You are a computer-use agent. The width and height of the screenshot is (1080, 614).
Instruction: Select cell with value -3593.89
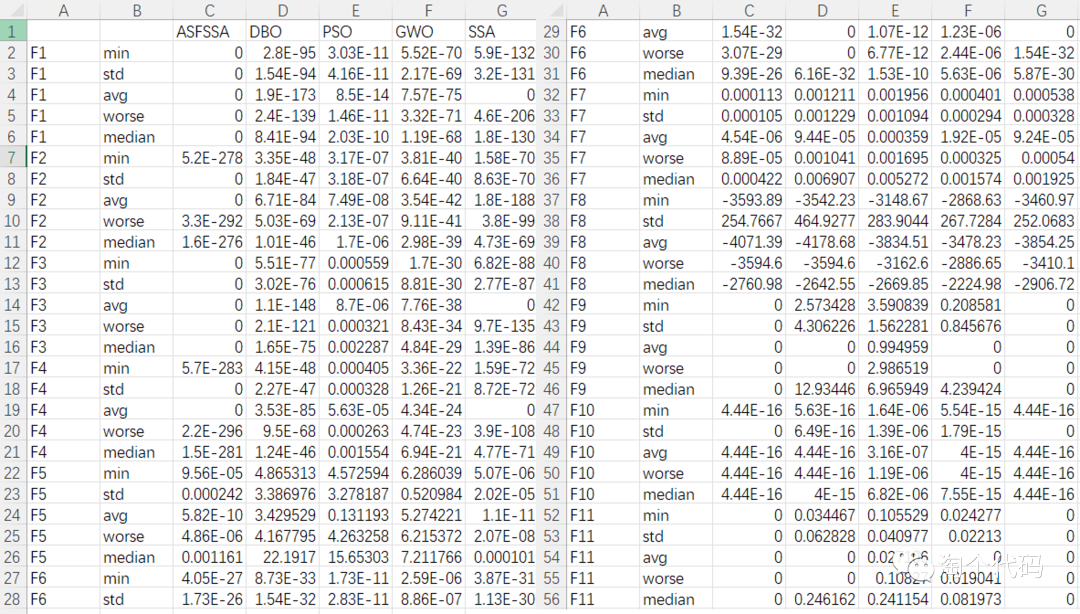749,200
